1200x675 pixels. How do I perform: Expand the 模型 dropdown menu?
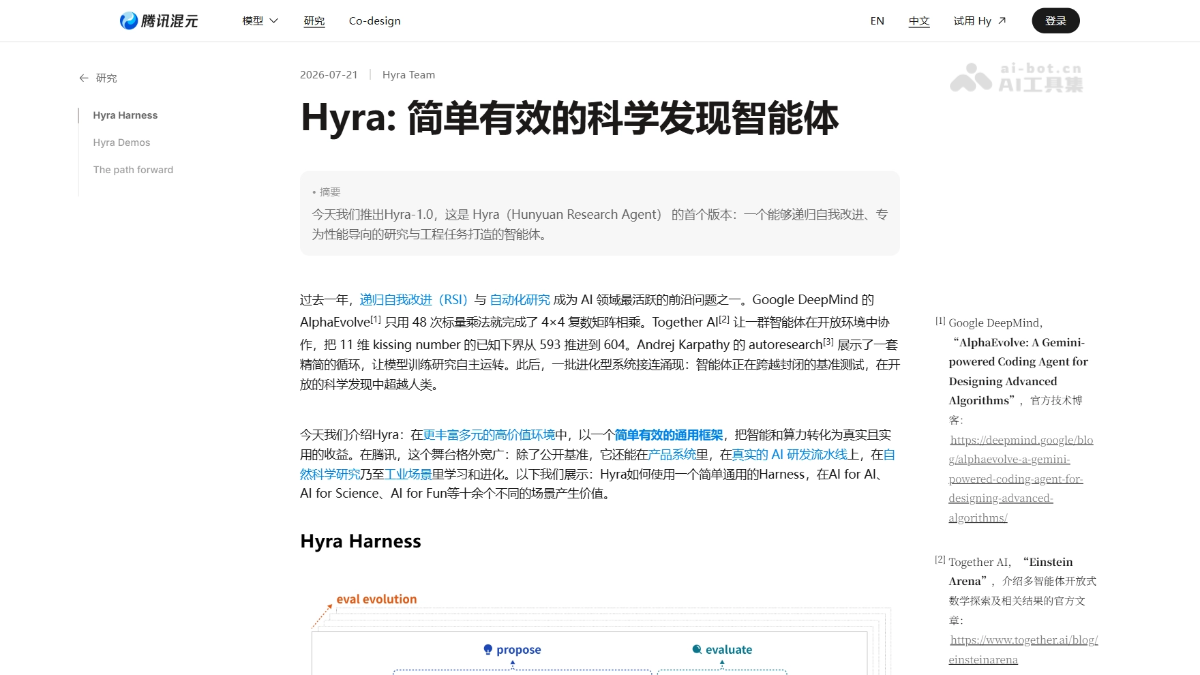click(260, 21)
